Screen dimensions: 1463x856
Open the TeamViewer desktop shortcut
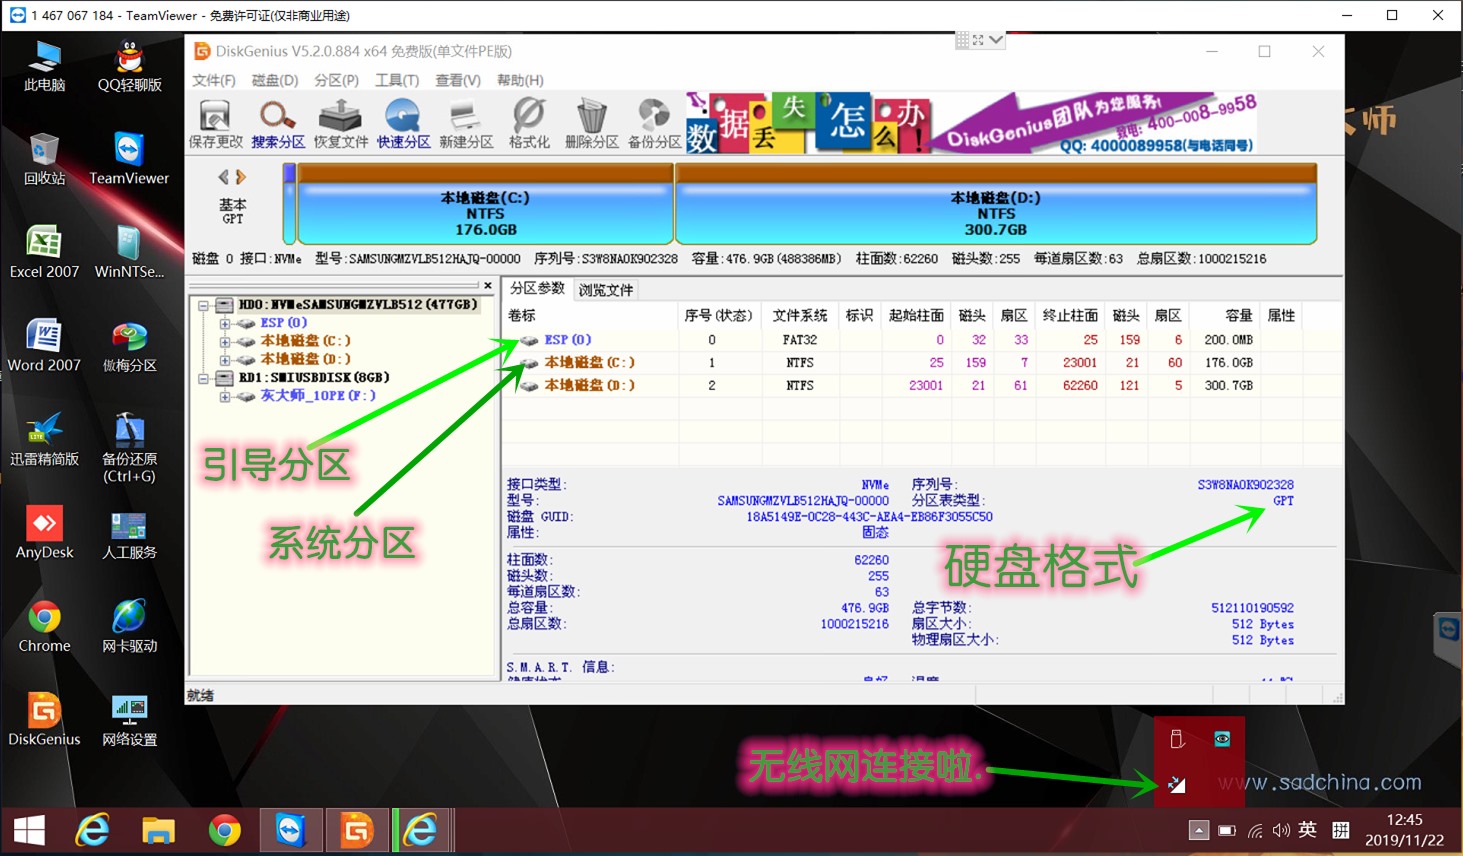[129, 159]
